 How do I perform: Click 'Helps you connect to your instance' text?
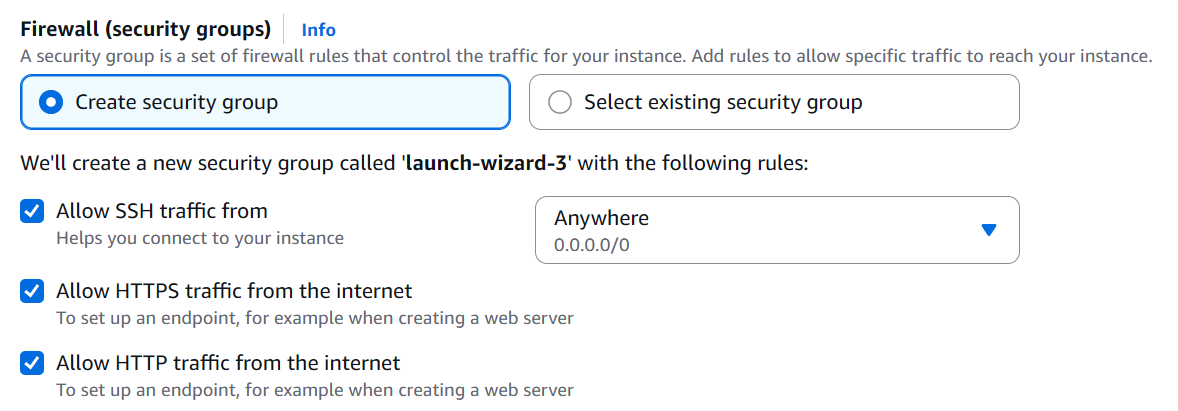(200, 238)
